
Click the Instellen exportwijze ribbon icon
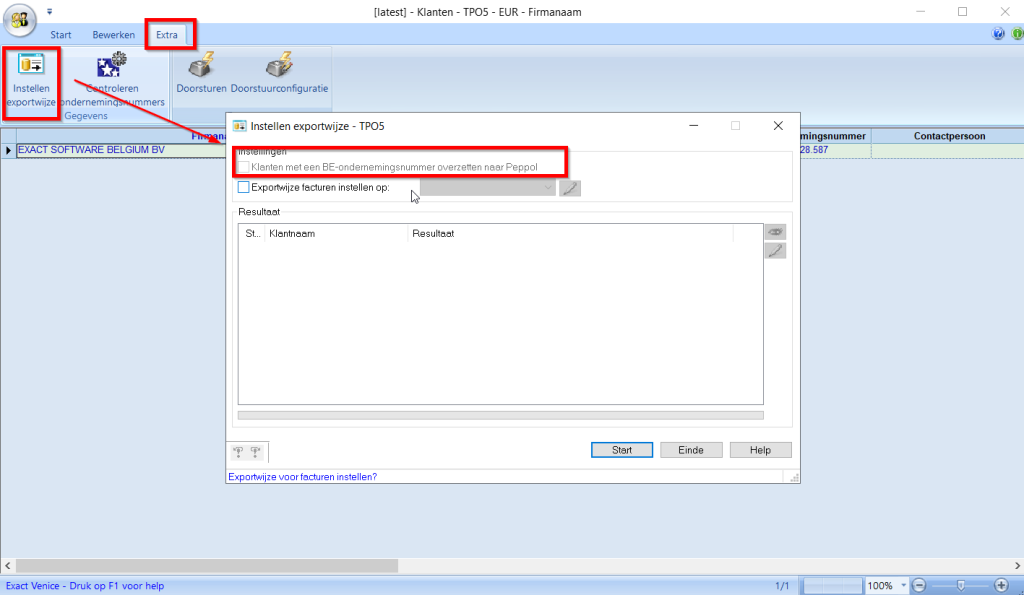(31, 67)
